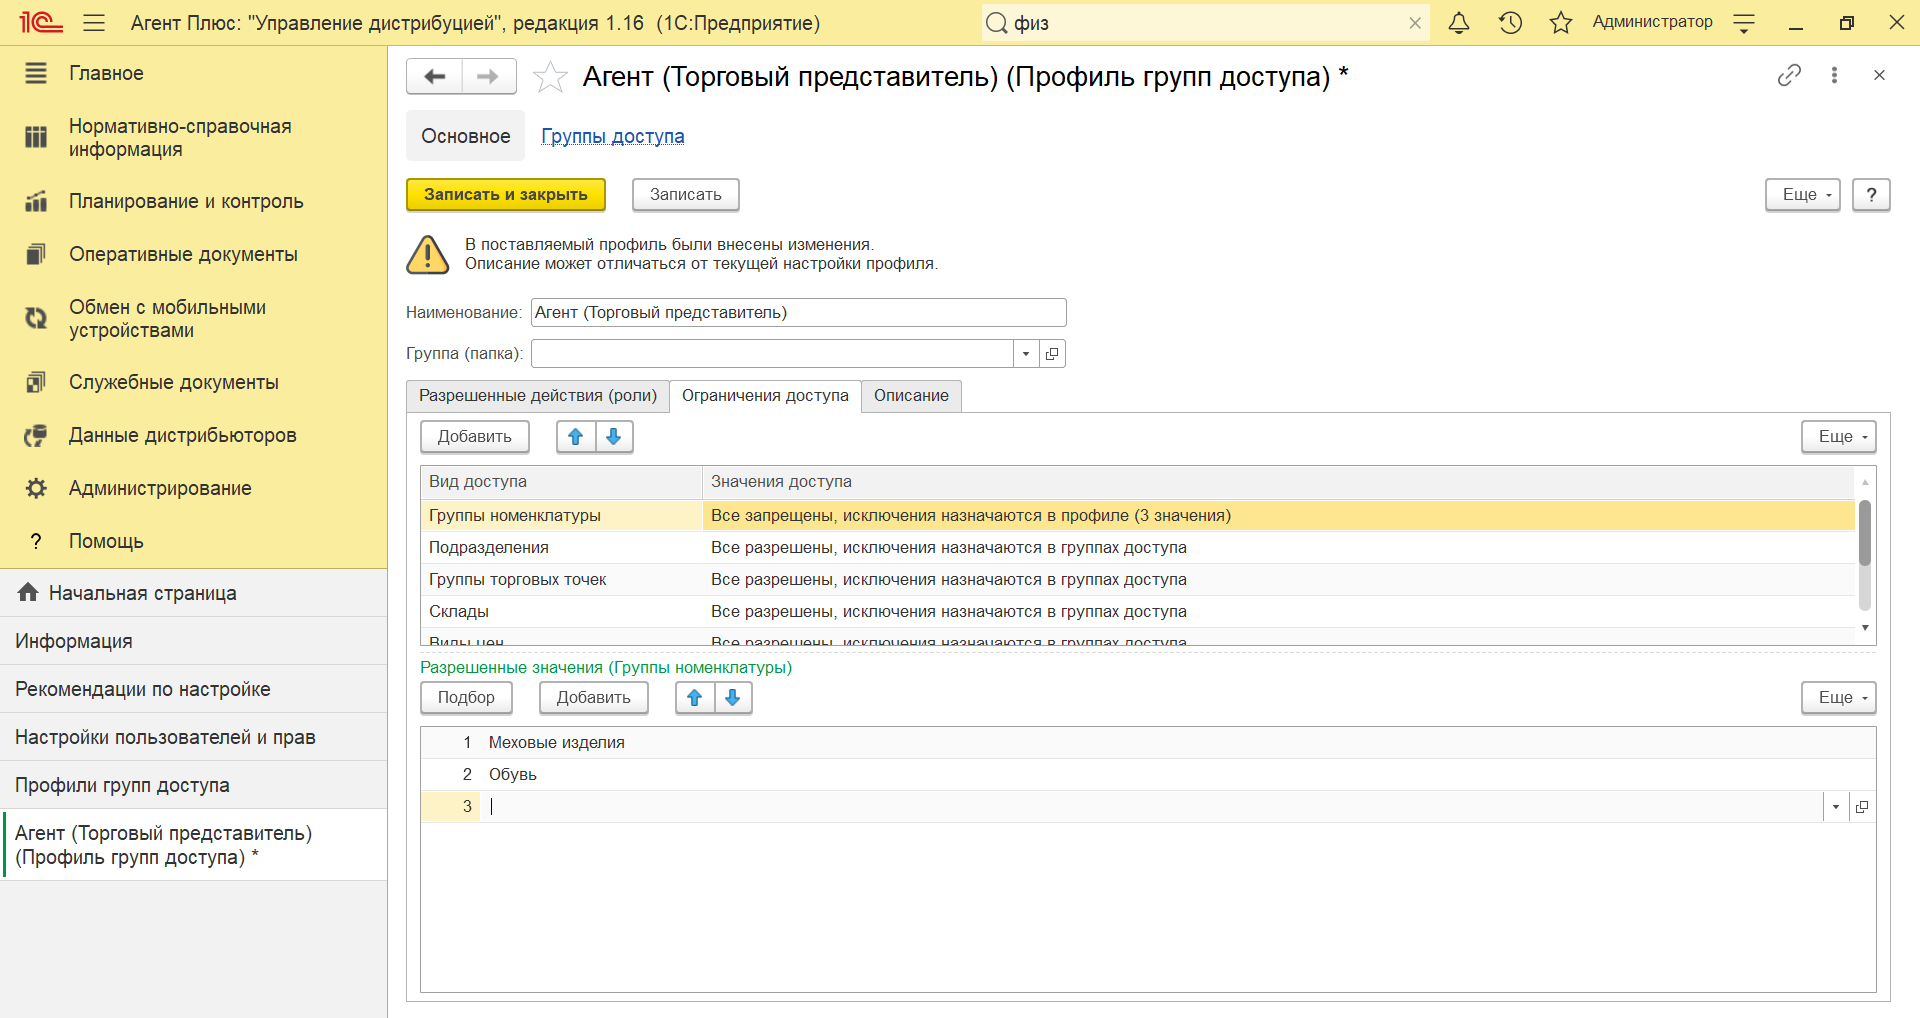This screenshot has height=1018, width=1920.
Task: Open Профили групп доступа item
Action: (193, 785)
